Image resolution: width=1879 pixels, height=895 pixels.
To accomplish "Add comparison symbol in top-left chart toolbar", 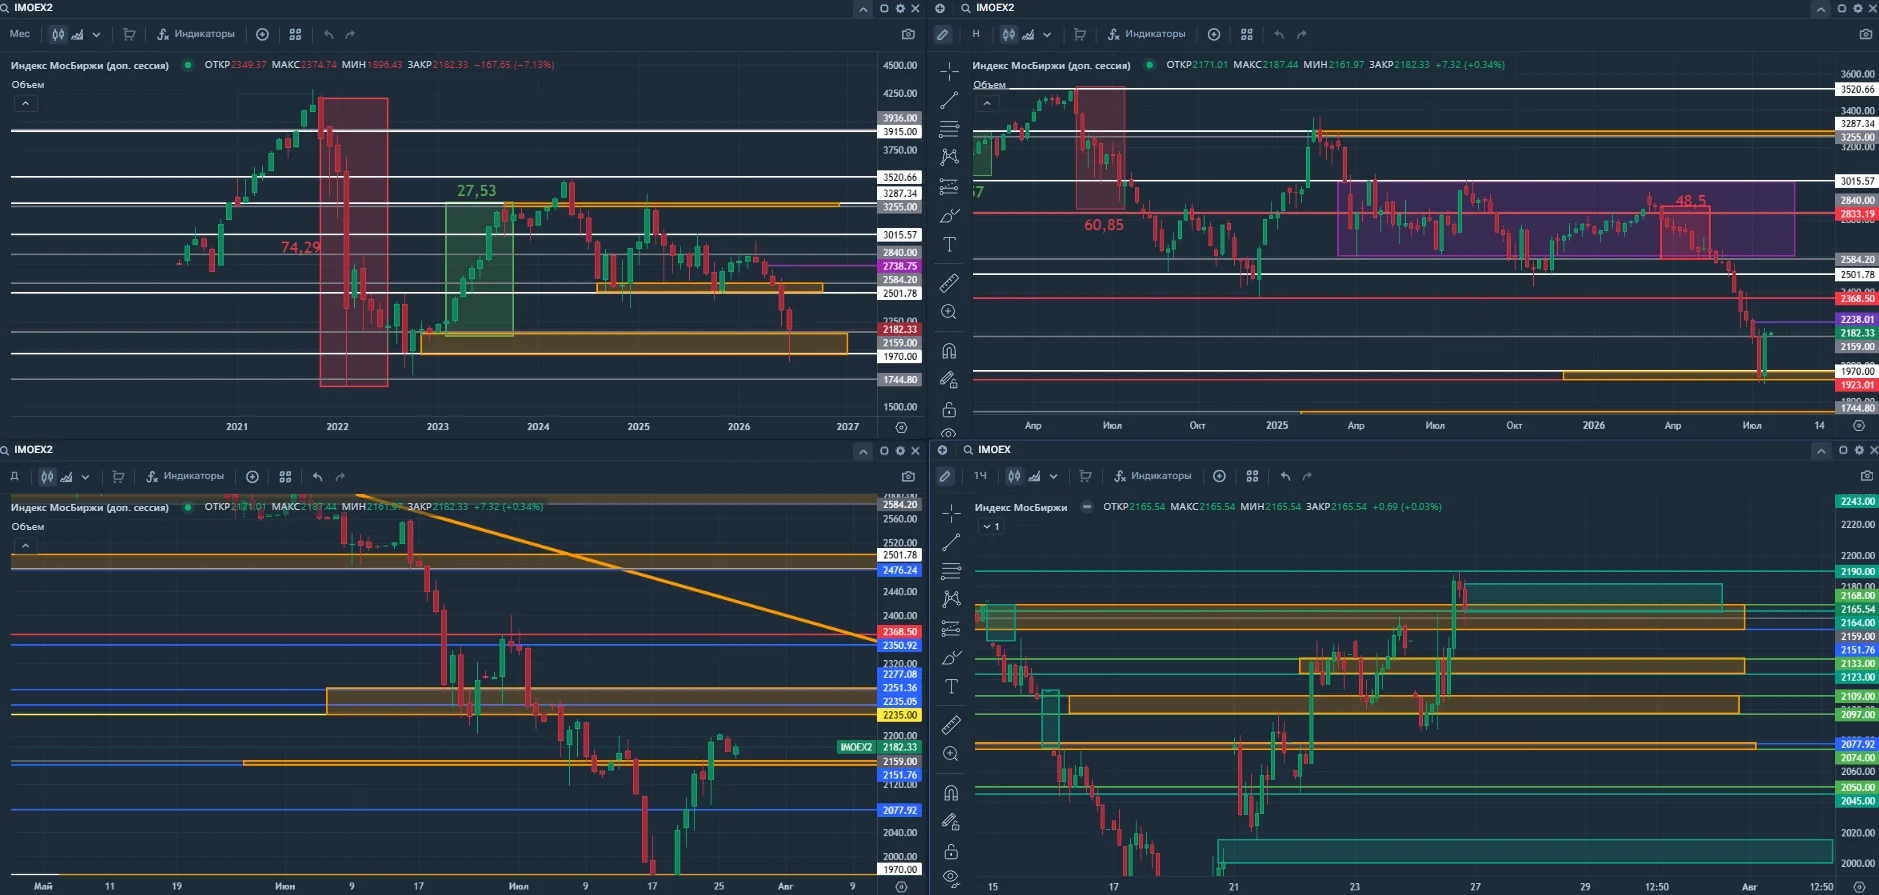I will tap(262, 34).
